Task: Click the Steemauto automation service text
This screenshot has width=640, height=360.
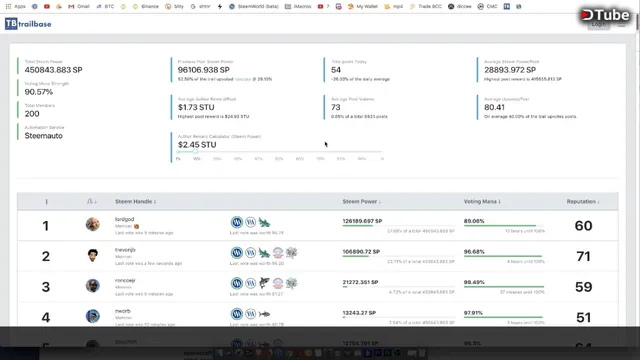Action: point(43,136)
